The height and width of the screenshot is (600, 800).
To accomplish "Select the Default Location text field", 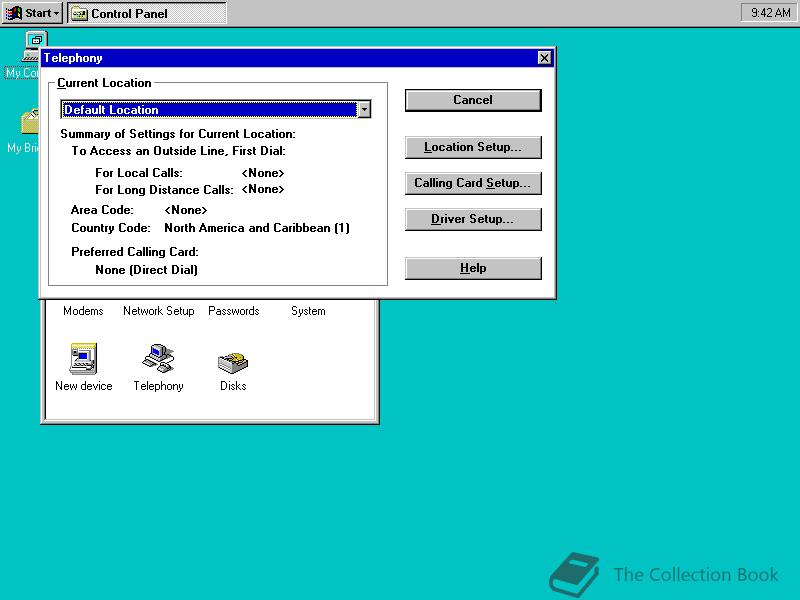I will (200, 109).
